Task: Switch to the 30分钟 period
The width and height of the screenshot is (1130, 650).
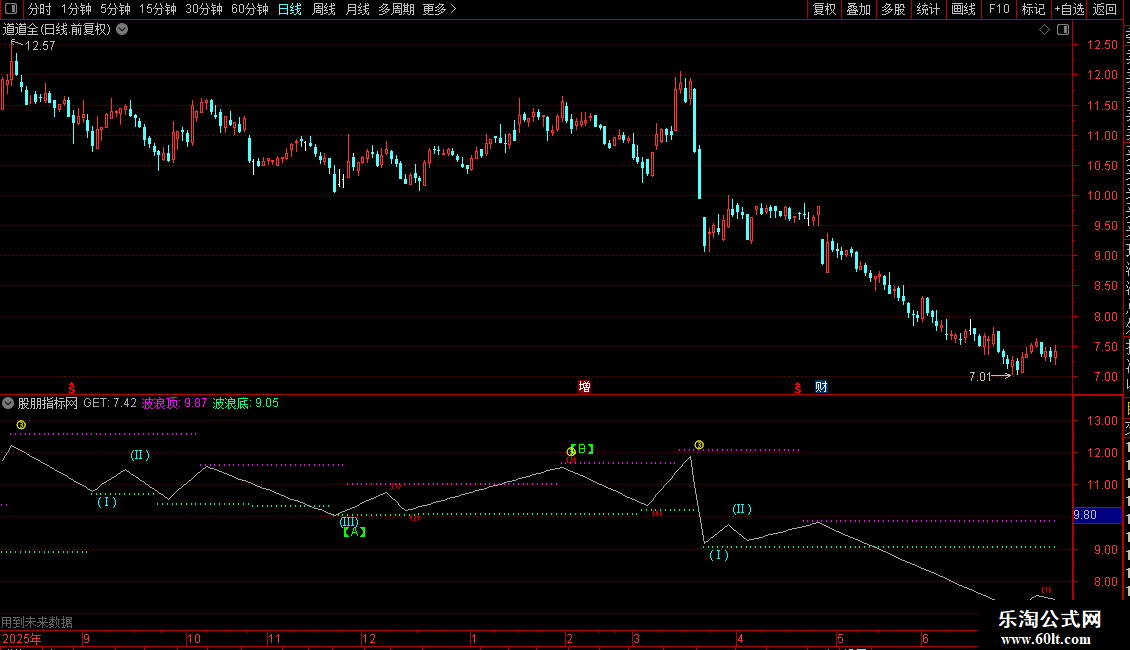Action: [x=203, y=9]
